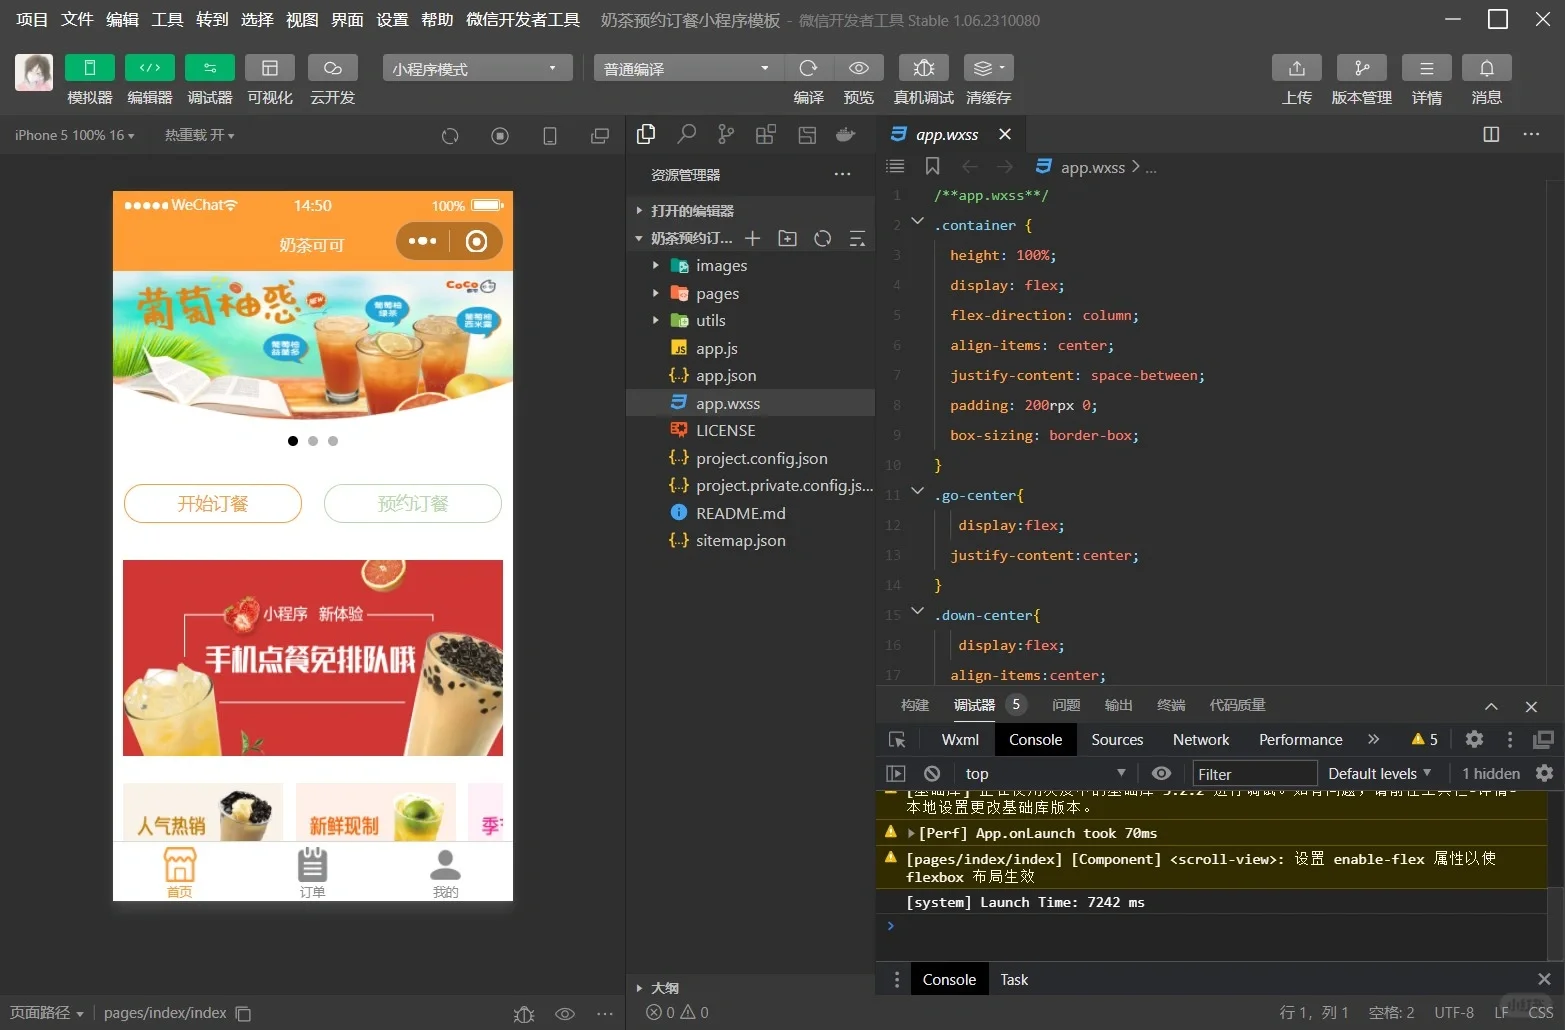Clear the console with the ban icon

coord(932,774)
